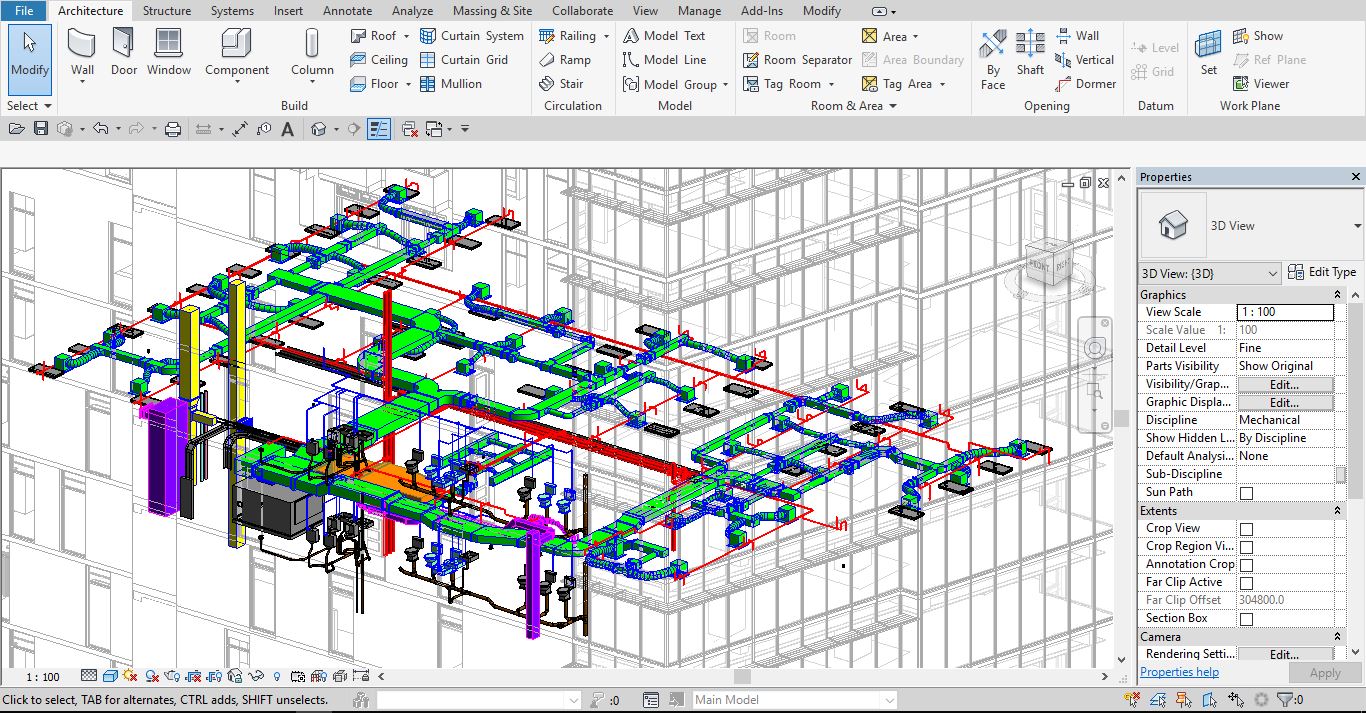The width and height of the screenshot is (1366, 713).
Task: Open the File menu
Action: (x=22, y=11)
